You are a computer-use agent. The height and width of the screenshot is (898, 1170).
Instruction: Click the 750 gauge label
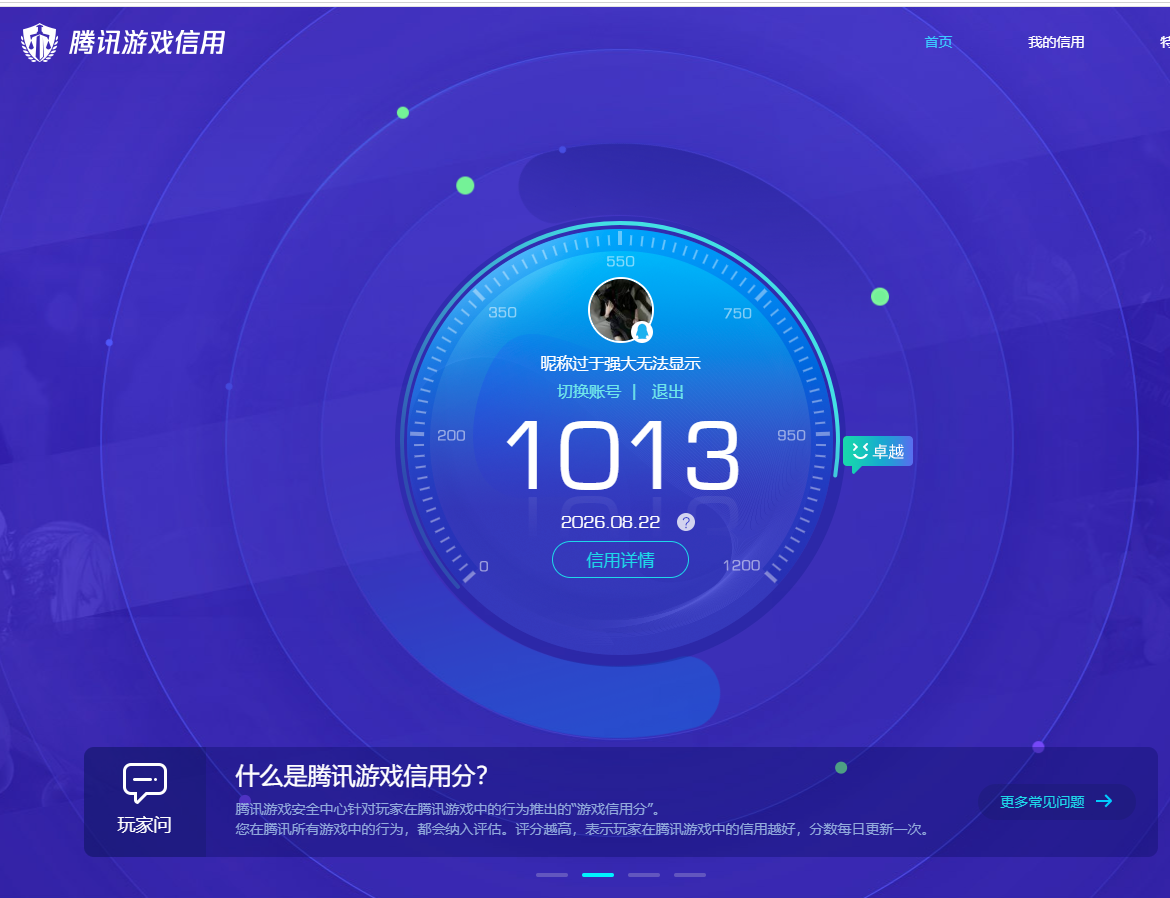(737, 314)
